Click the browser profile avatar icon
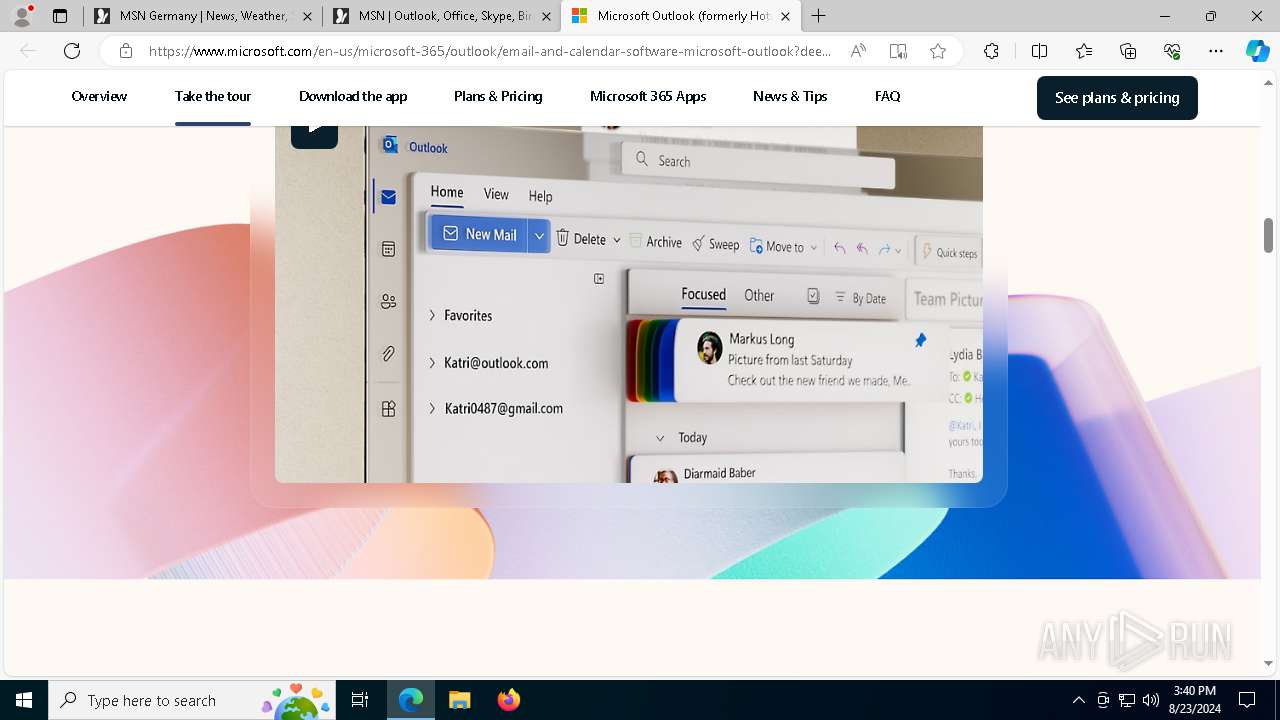1280x720 pixels. [22, 16]
